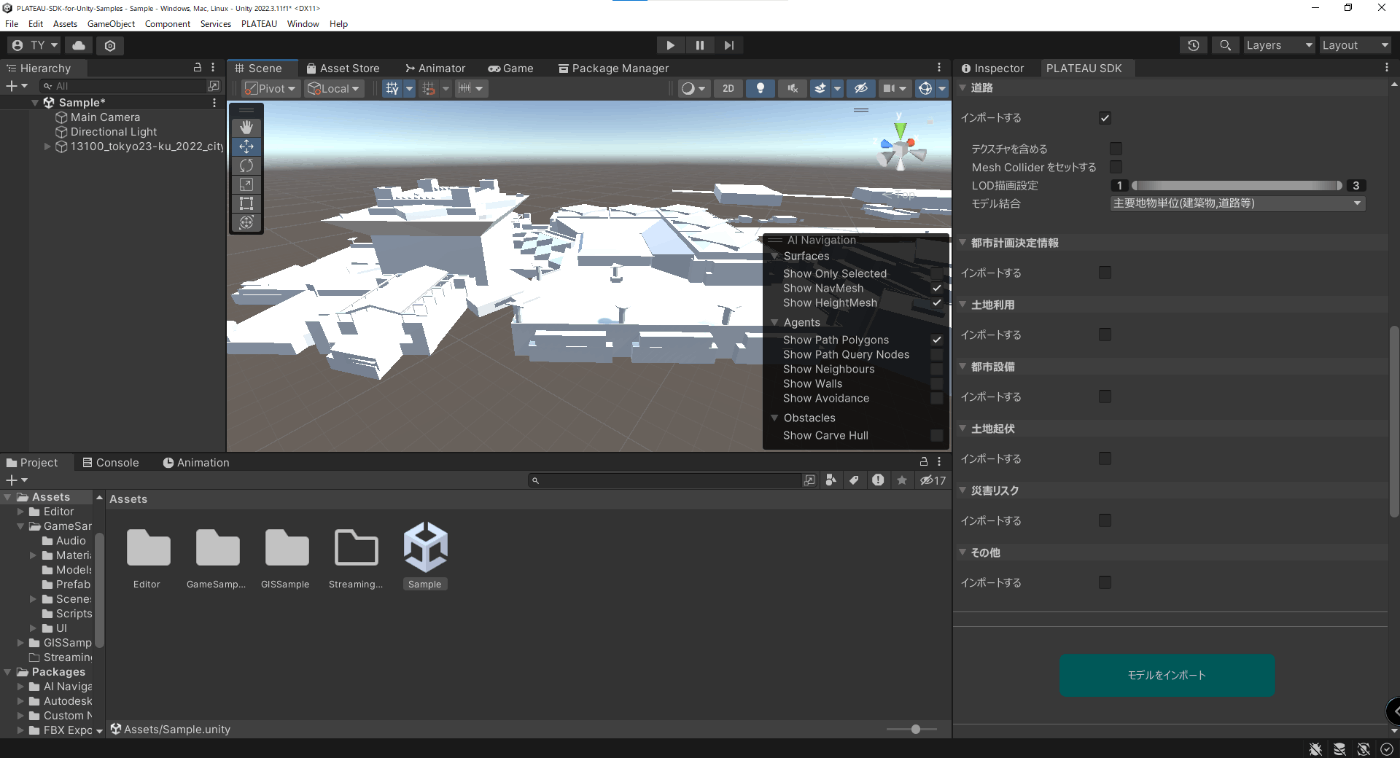The image size is (1400, 758).
Task: Open the TY account dropdown
Action: (34, 45)
